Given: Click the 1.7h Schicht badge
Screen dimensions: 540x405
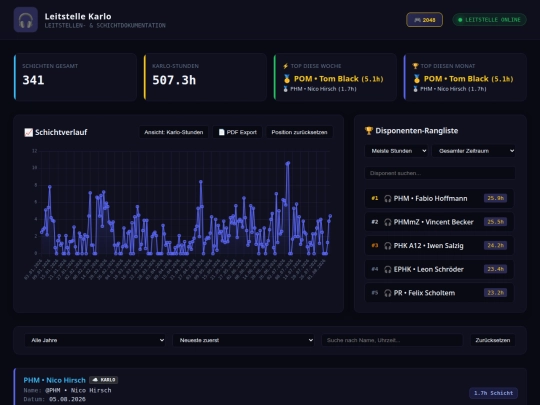Looking at the screenshot, I should pos(493,393).
